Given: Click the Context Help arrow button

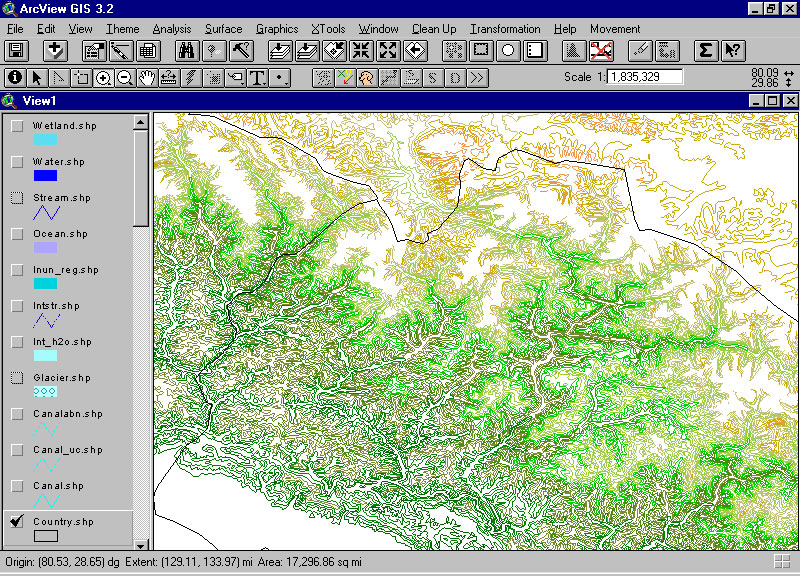Looking at the screenshot, I should coord(732,50).
